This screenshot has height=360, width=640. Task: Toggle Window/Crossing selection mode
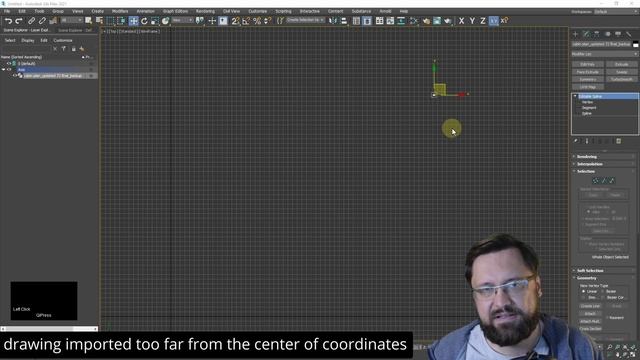click(x=122, y=20)
